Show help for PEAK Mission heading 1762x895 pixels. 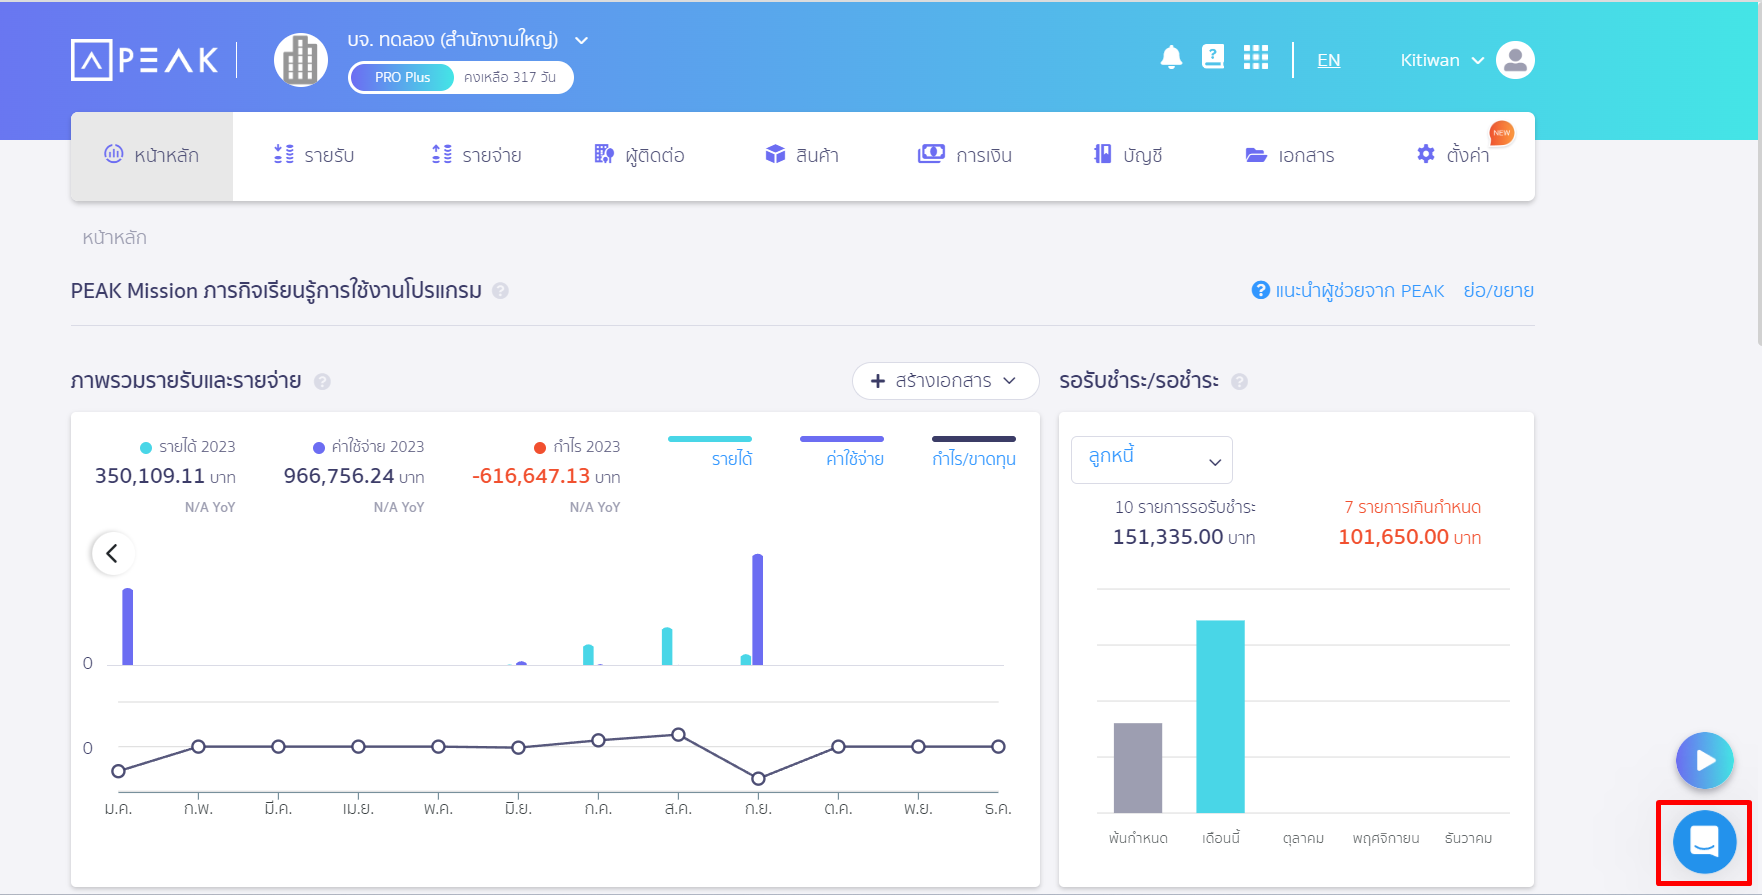point(501,291)
